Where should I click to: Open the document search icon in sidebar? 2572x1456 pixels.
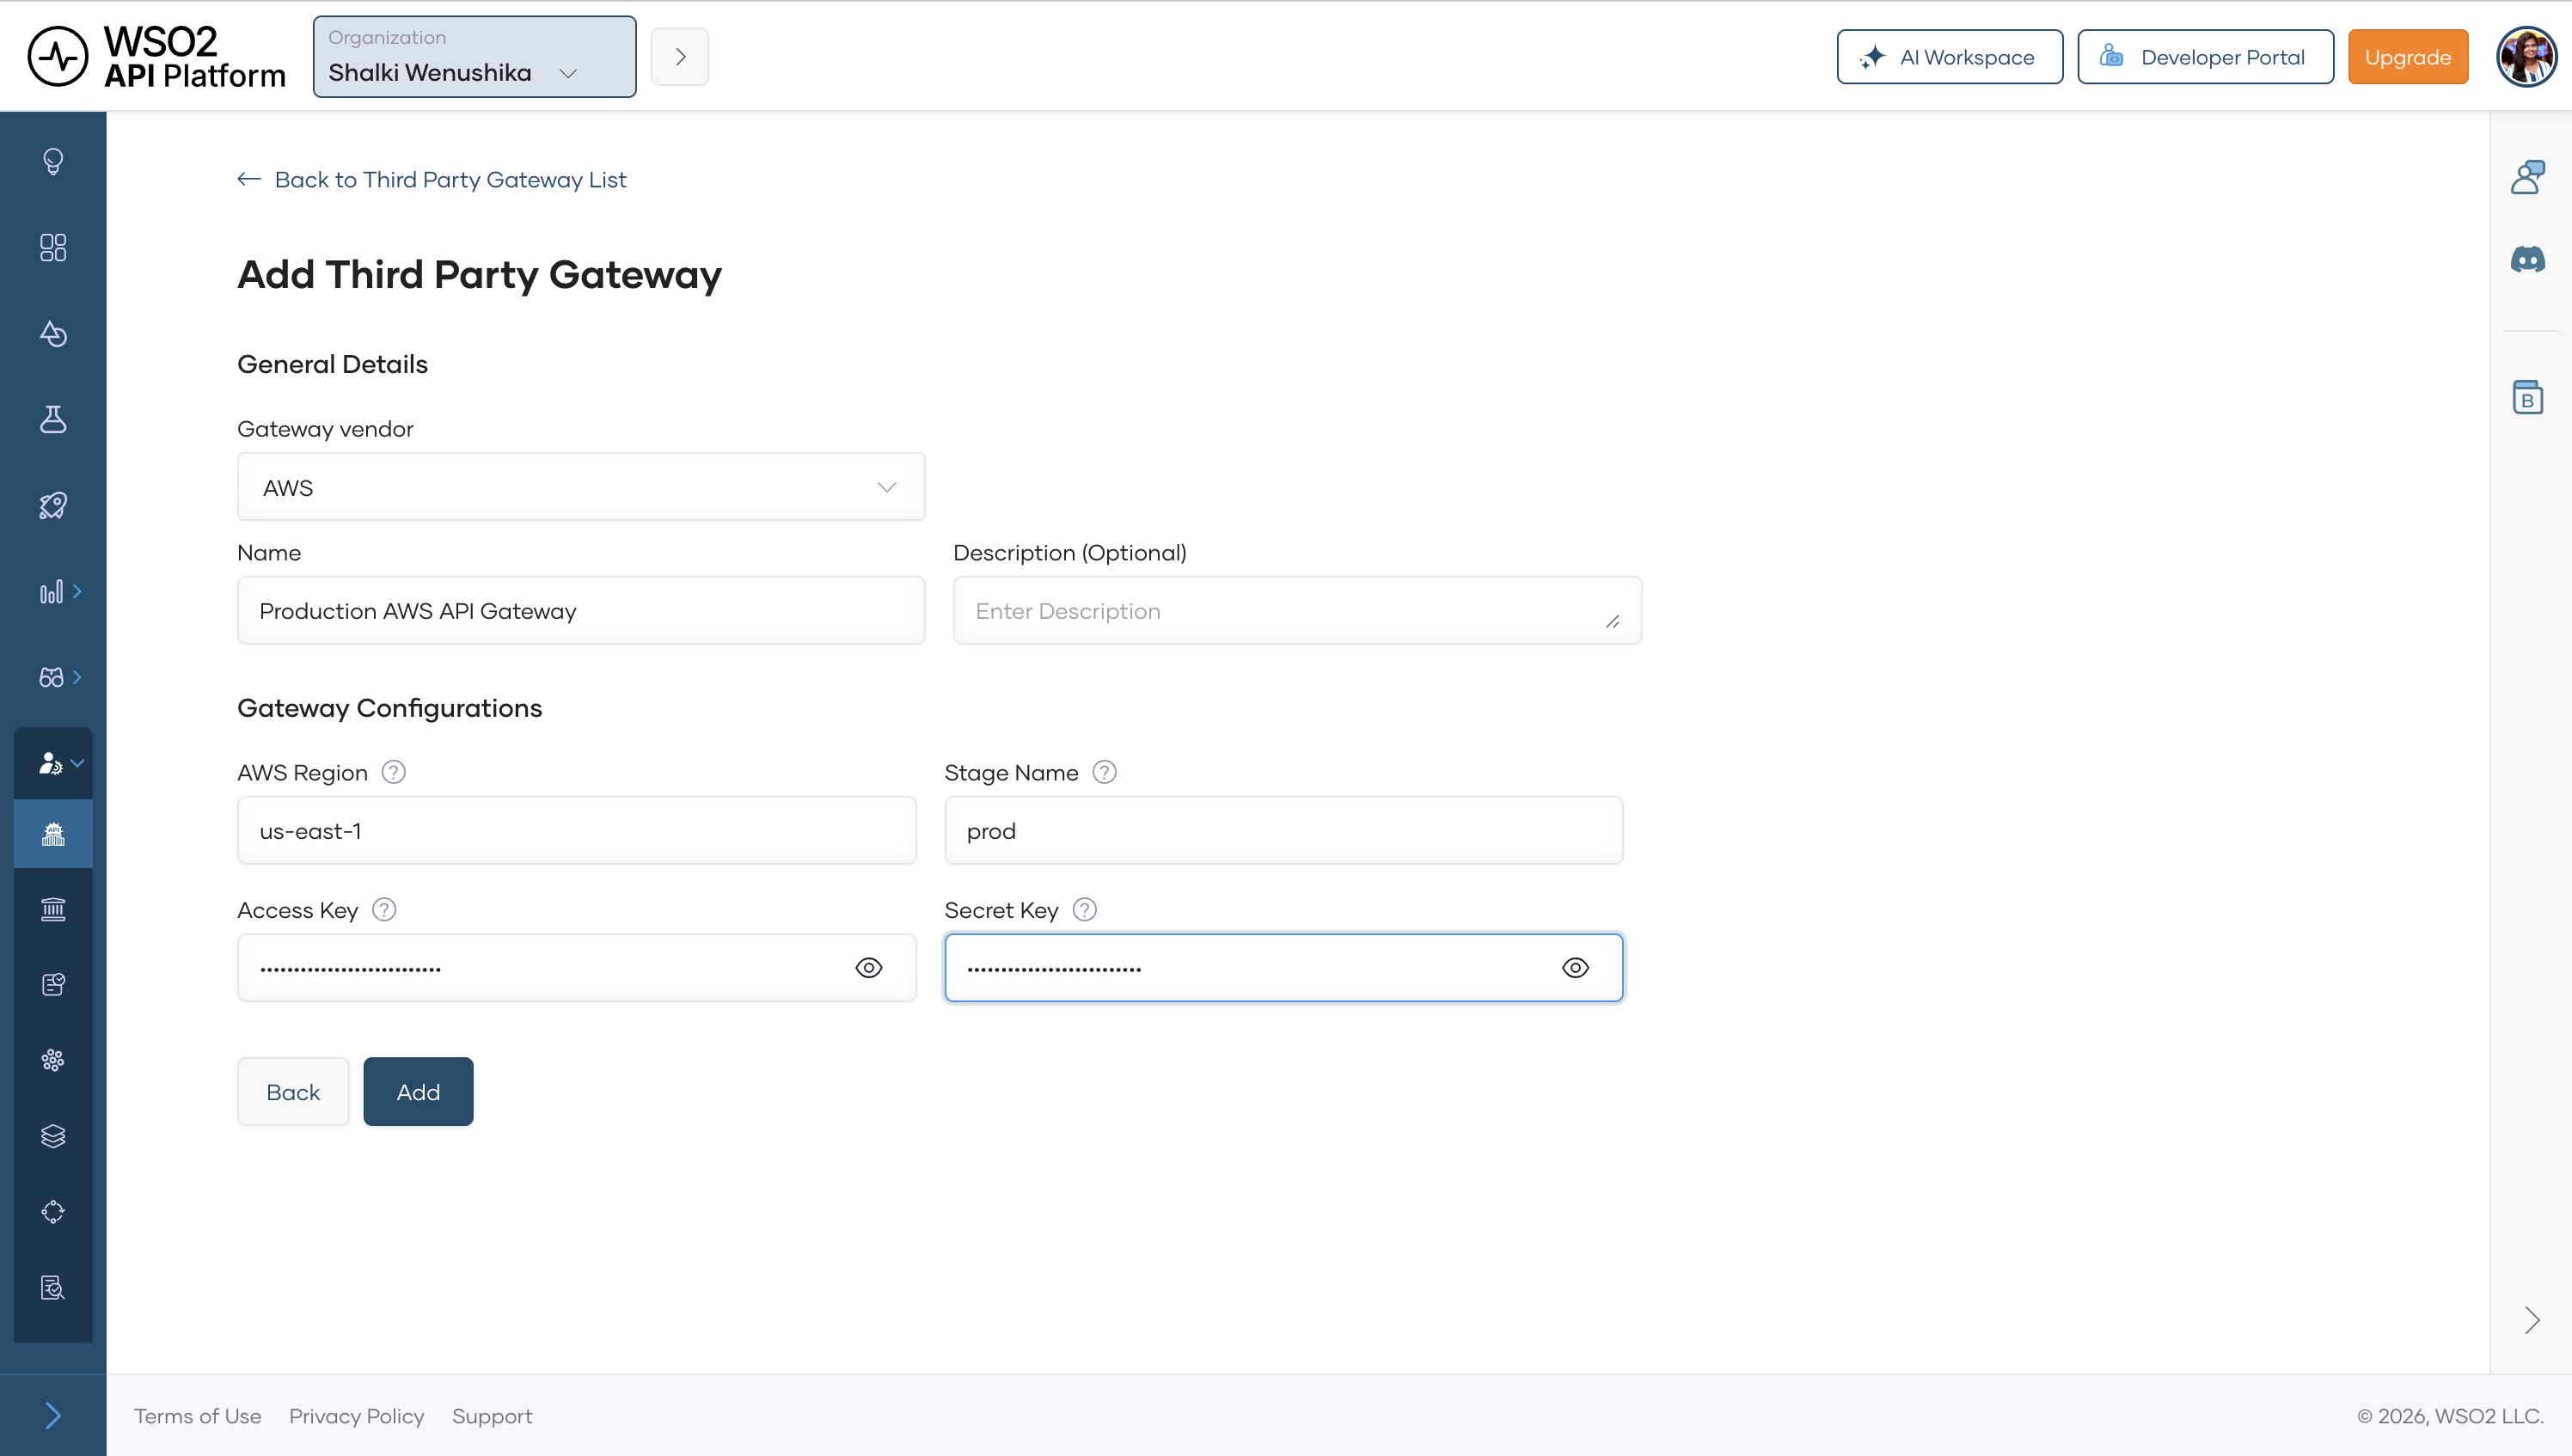(x=53, y=1288)
